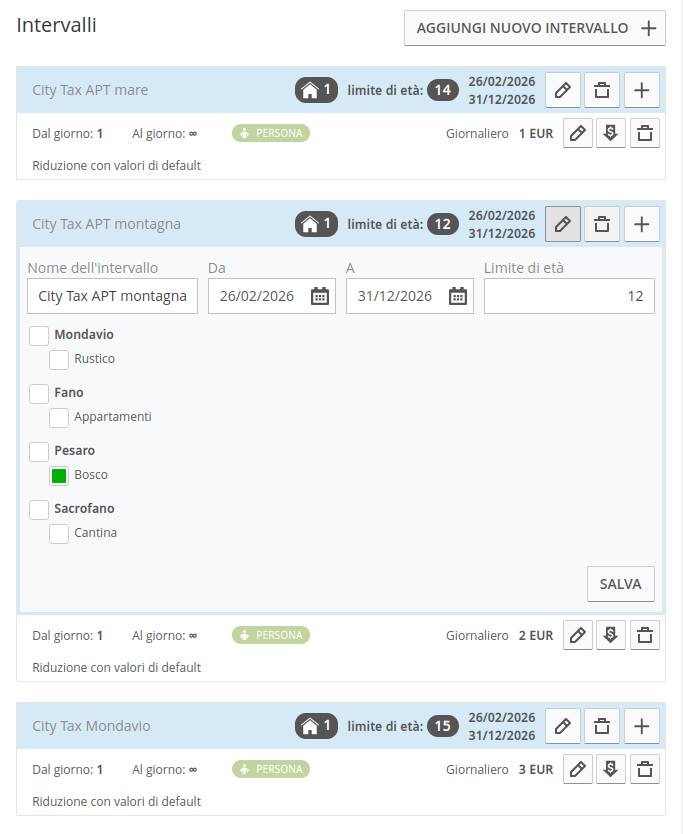The image size is (683, 834).
Task: Click AGGIUNGI NUOVO INTERVALLO button
Action: click(x=535, y=28)
